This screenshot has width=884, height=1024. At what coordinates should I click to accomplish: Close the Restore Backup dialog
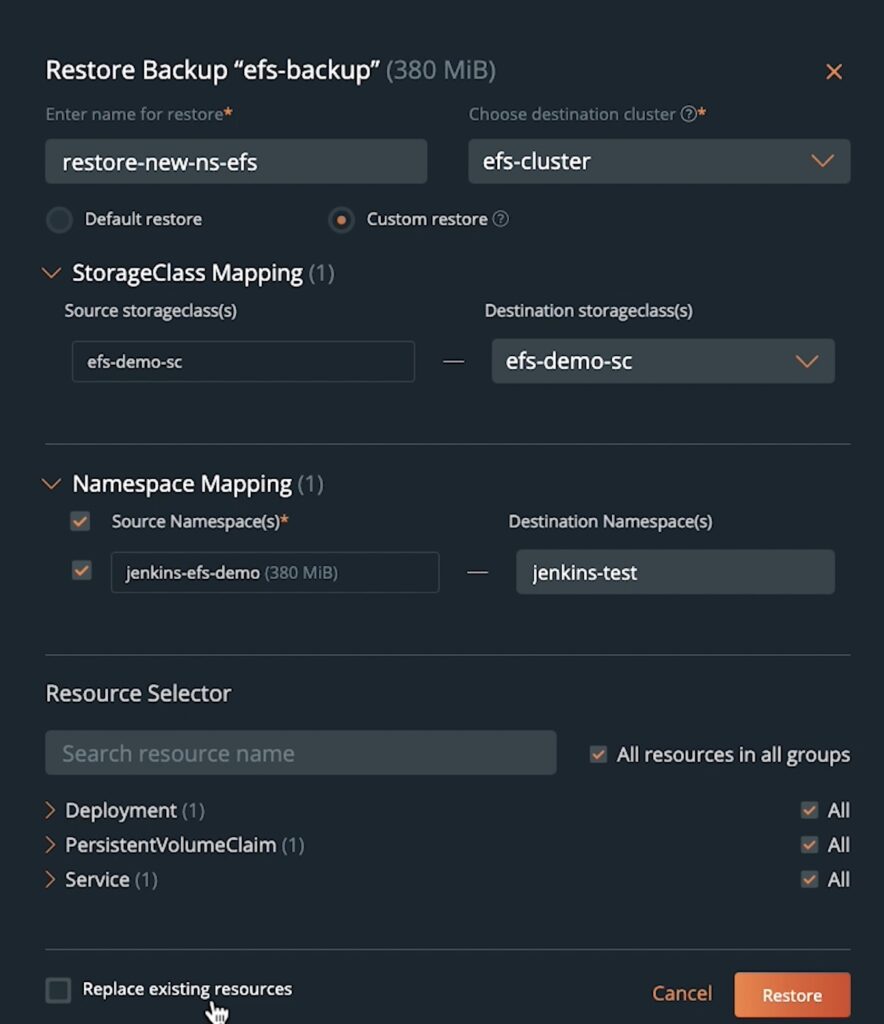[x=833, y=72]
